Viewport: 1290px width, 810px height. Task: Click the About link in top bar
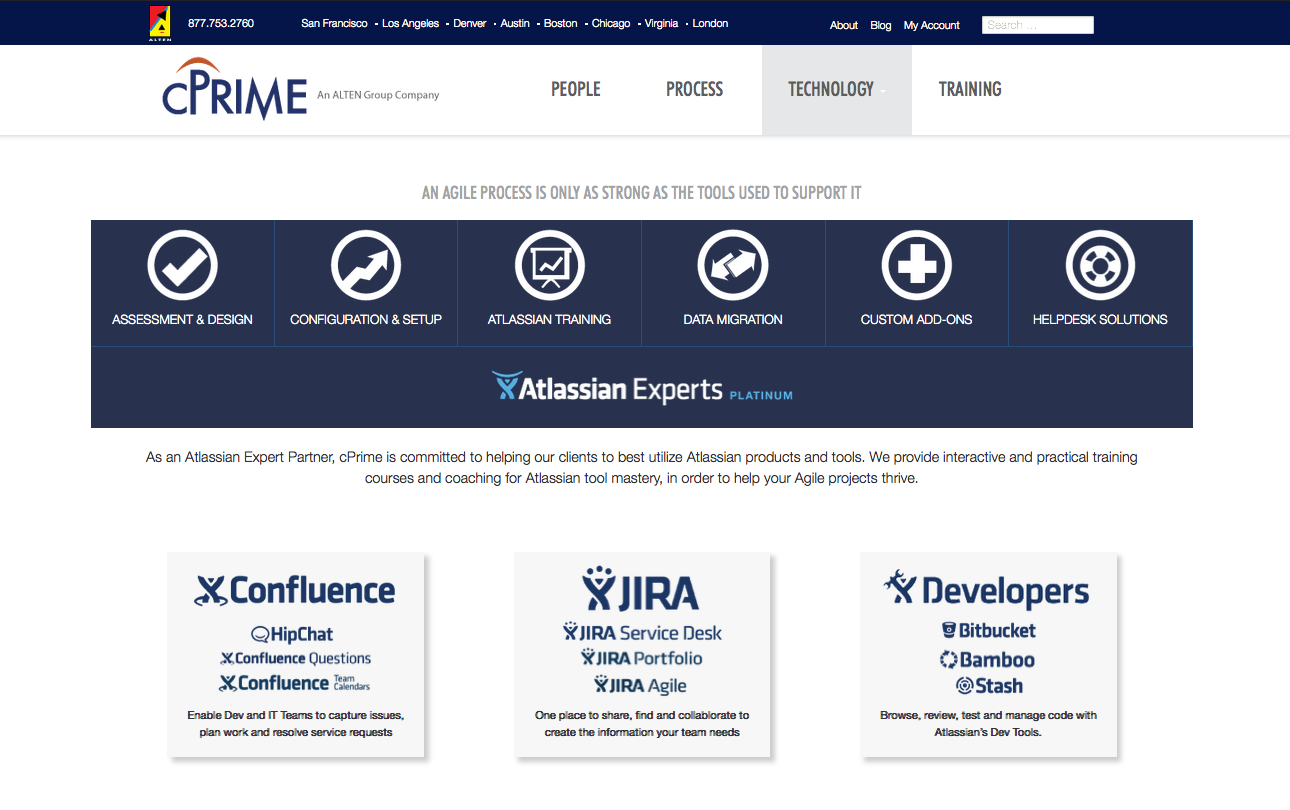844,25
